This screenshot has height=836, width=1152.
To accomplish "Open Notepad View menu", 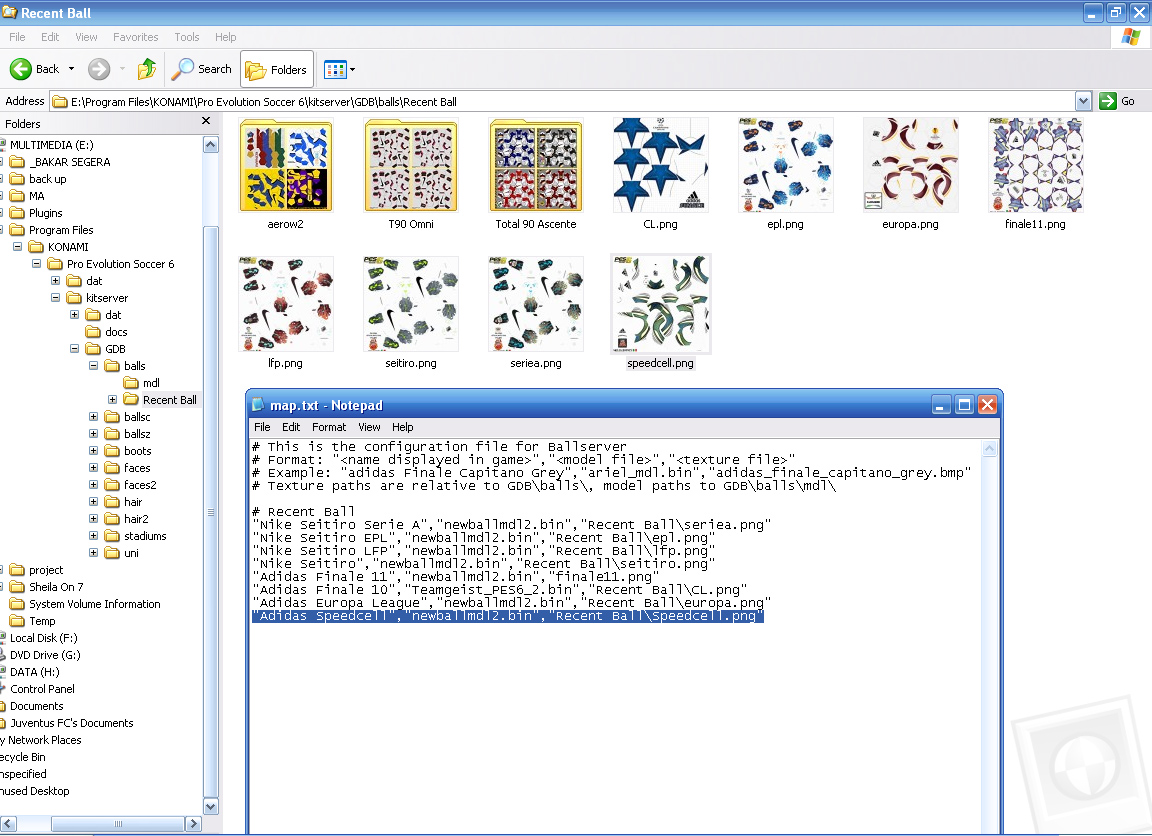I will (x=369, y=427).
